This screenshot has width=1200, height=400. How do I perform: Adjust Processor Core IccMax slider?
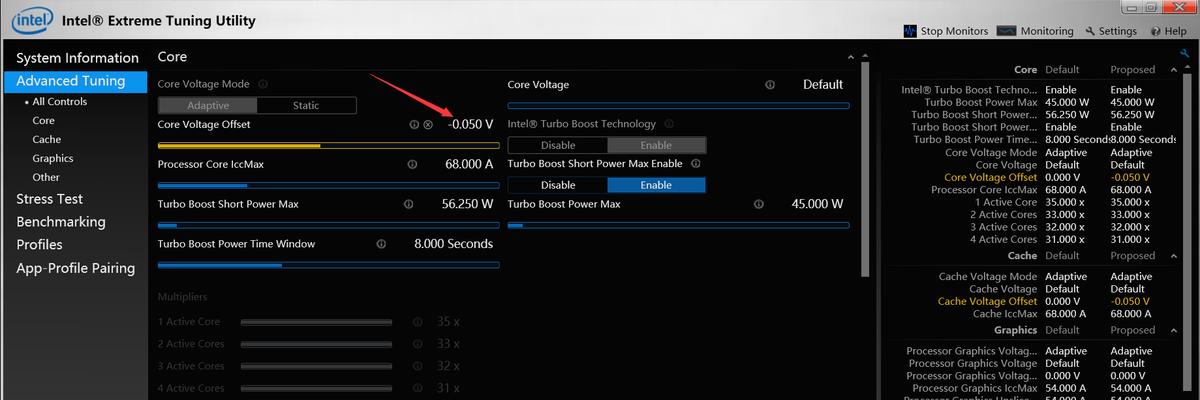pyautogui.click(x=329, y=185)
